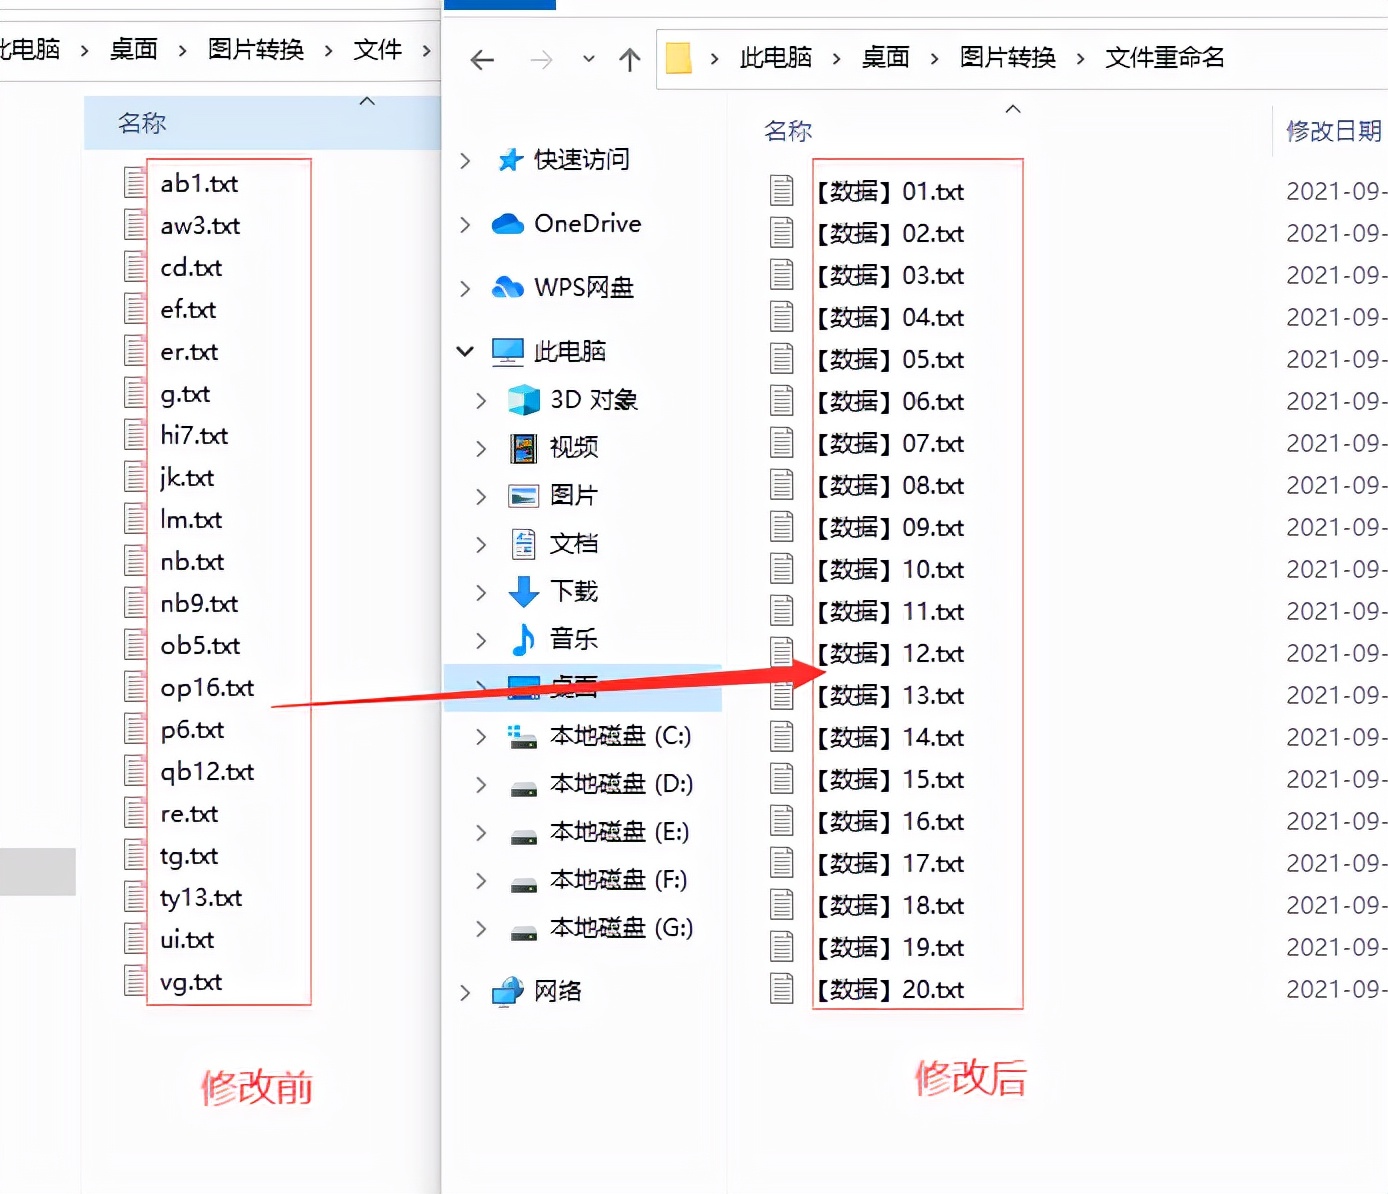1388x1194 pixels.
Task: Open the 音乐 music icon
Action: point(524,639)
